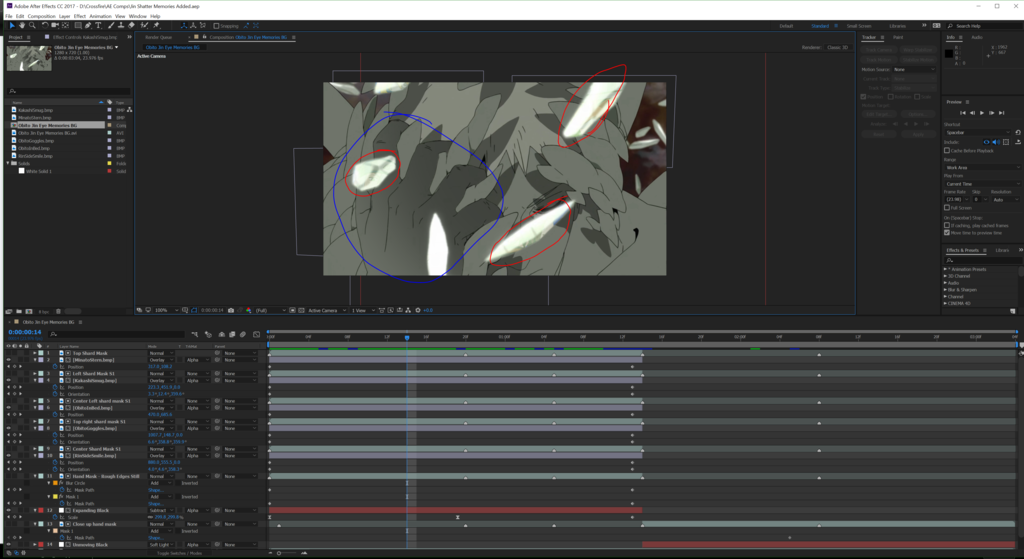Check Cache Before Playback option

click(947, 151)
